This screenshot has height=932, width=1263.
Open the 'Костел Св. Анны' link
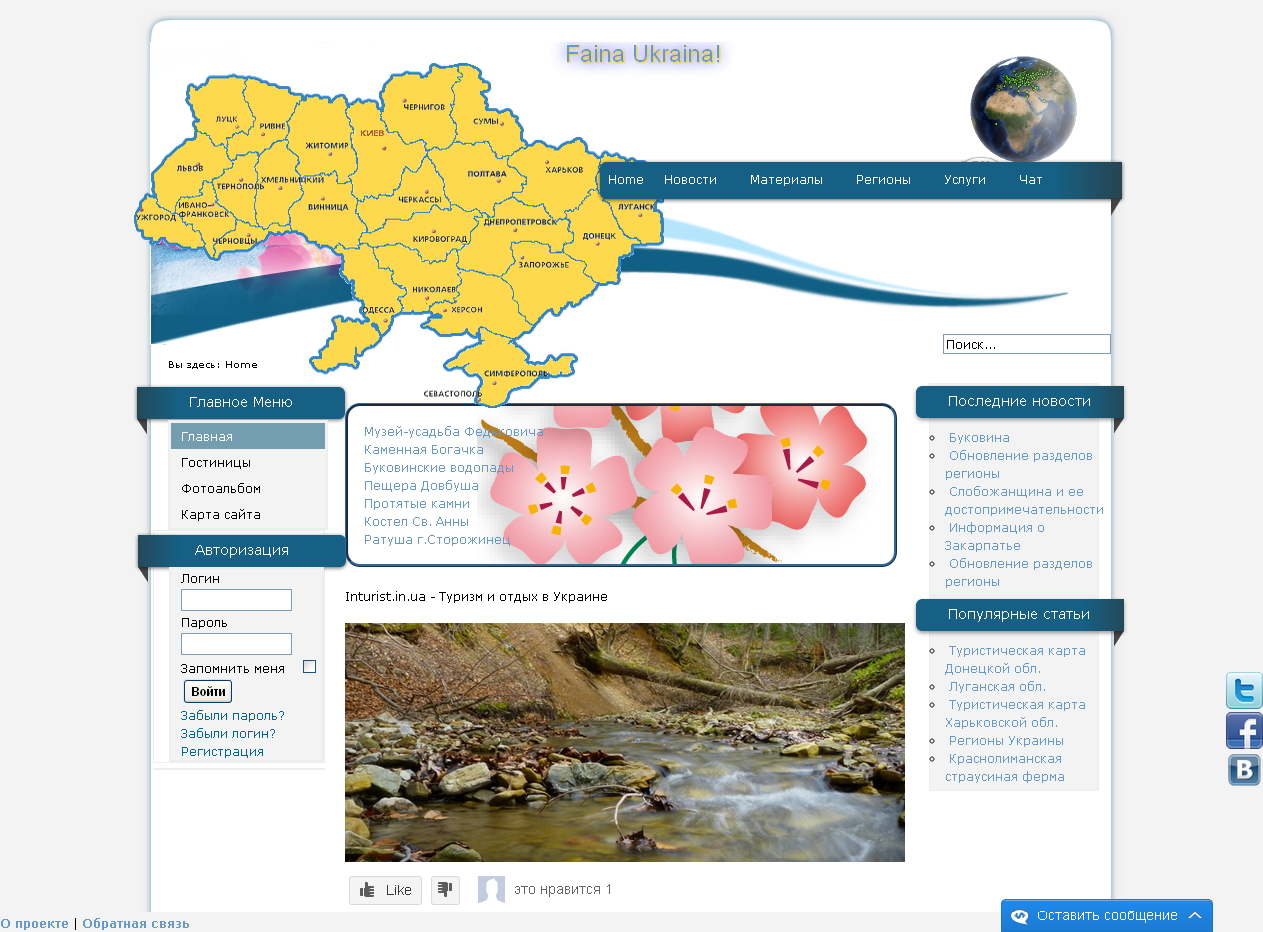[416, 522]
